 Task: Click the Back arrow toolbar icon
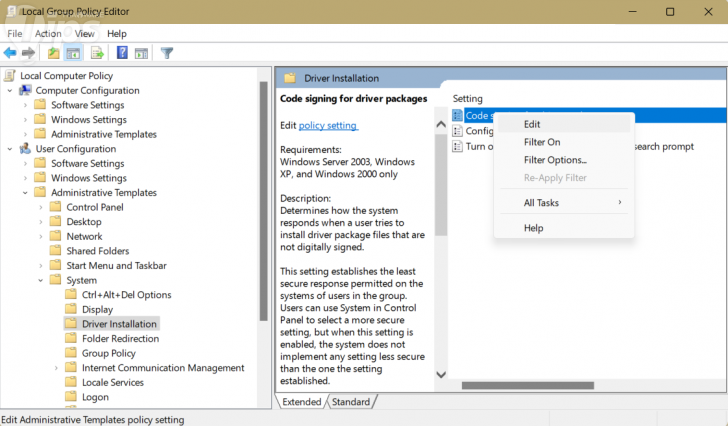coord(10,53)
